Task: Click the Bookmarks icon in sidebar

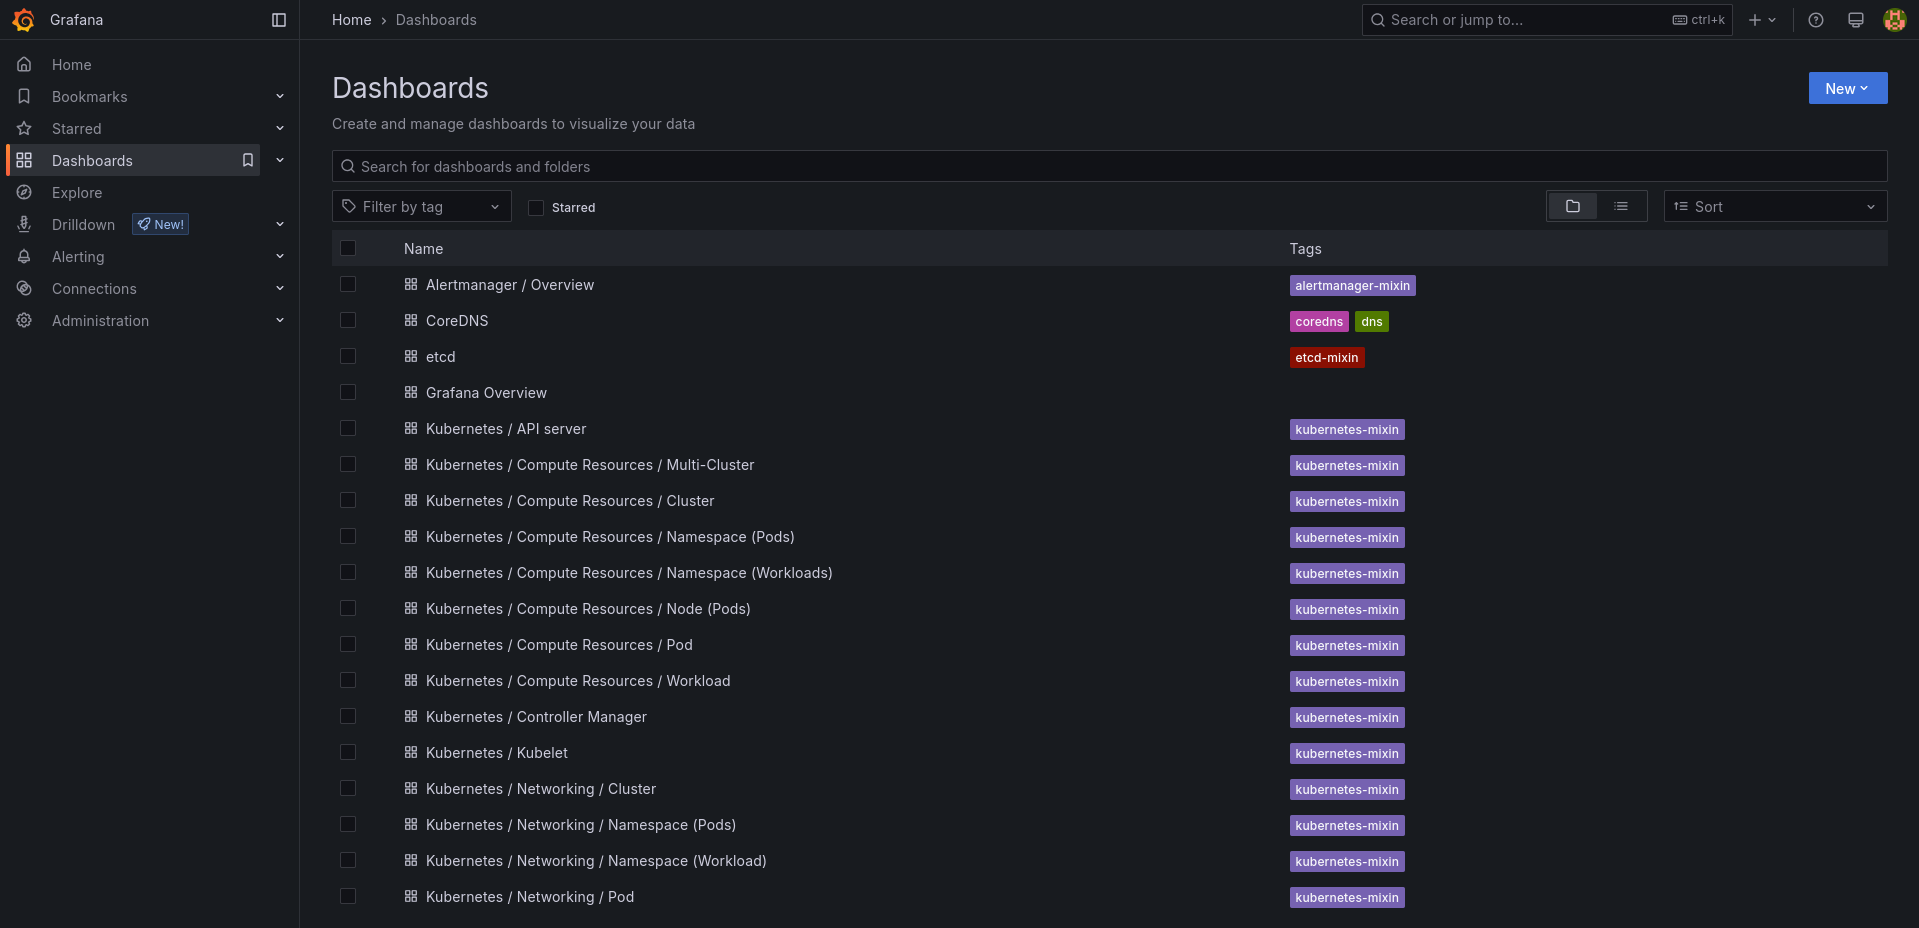Action: coord(24,96)
